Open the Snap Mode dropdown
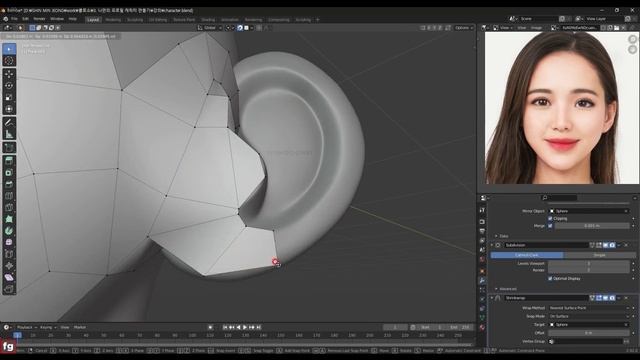The height and width of the screenshot is (360, 640). click(589, 316)
